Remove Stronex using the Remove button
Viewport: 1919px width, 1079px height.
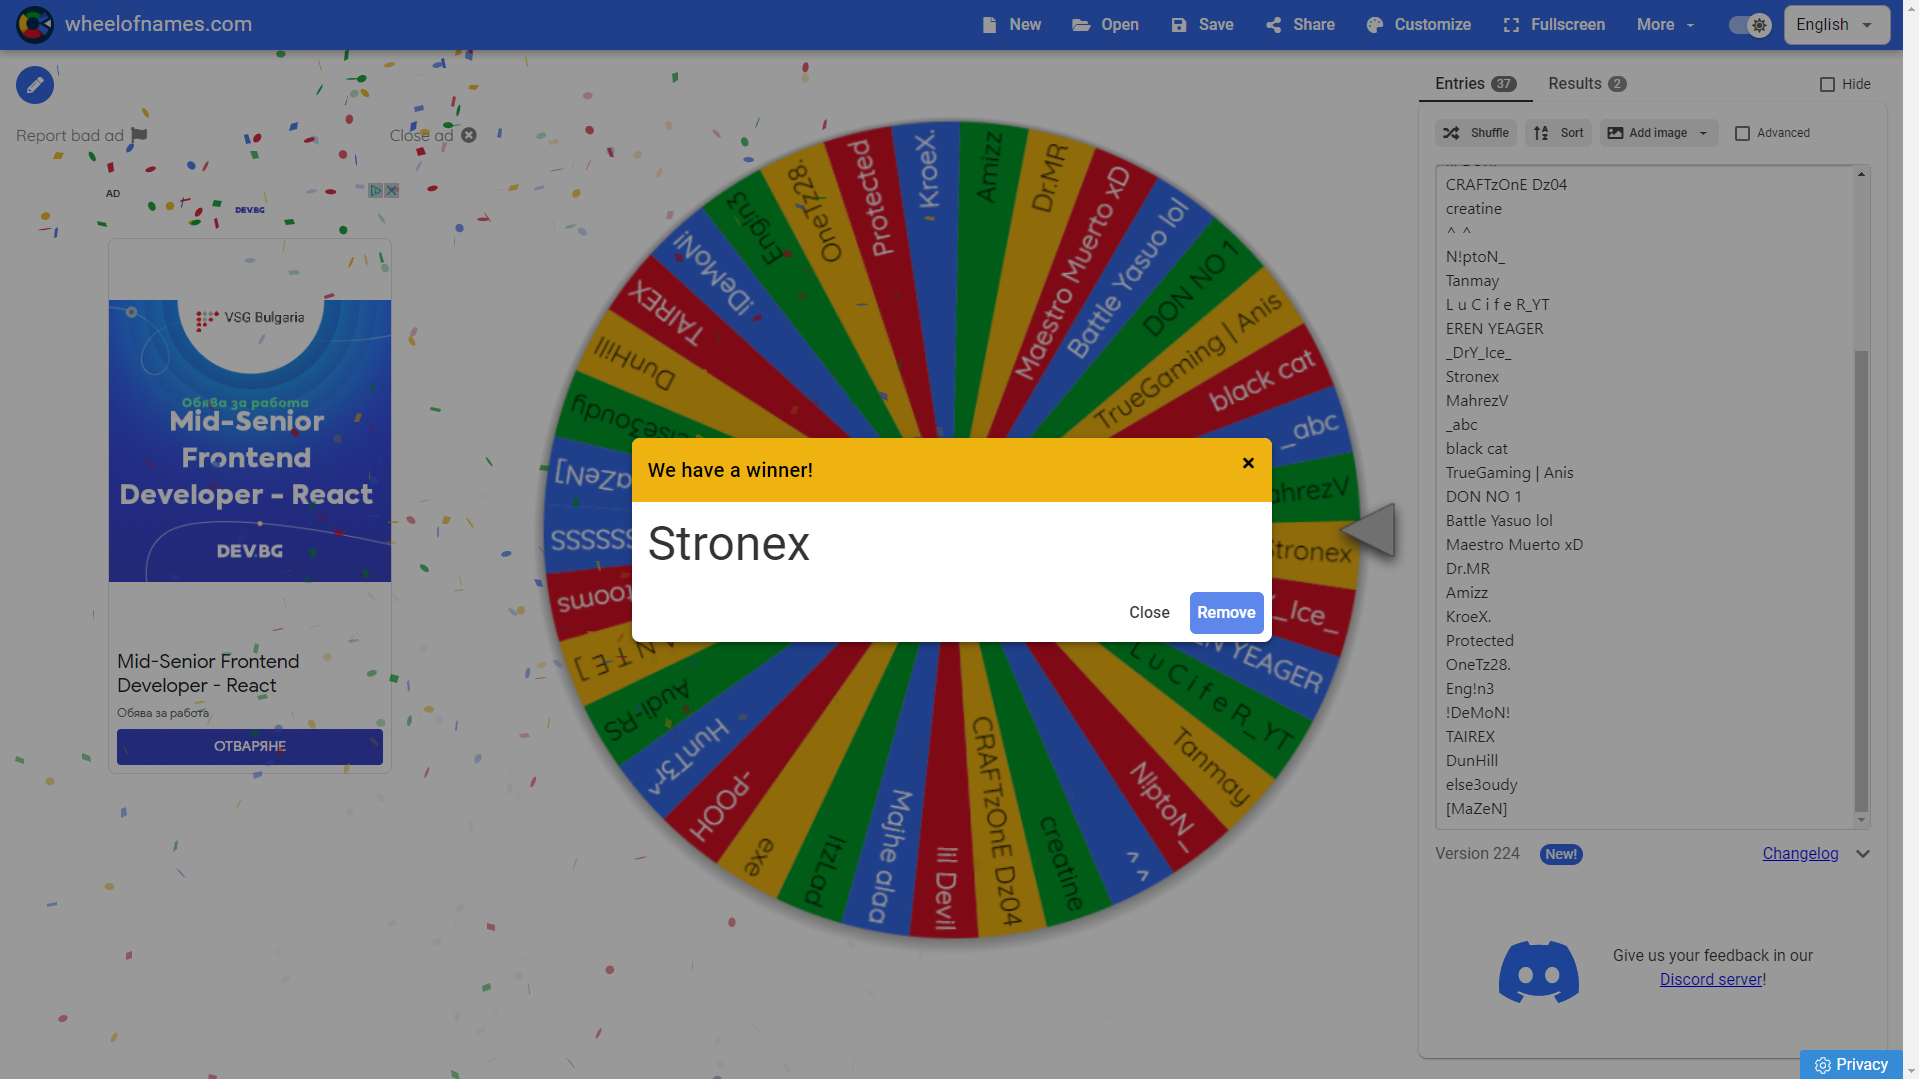point(1226,613)
